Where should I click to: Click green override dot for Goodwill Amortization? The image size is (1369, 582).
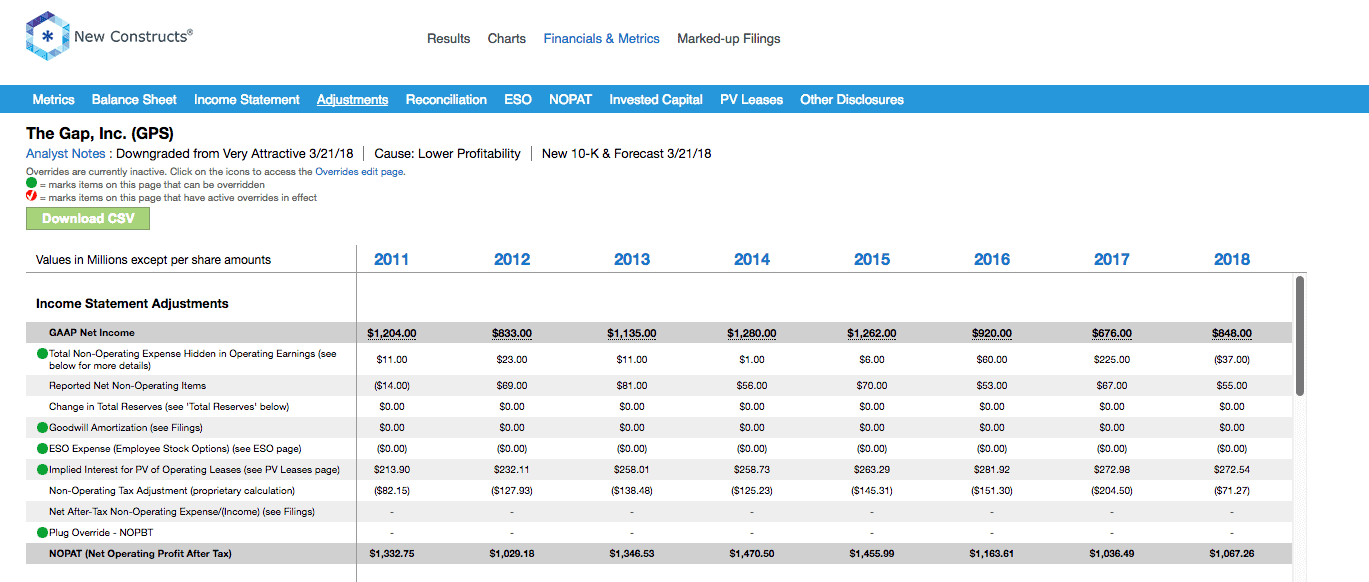pyautogui.click(x=42, y=427)
